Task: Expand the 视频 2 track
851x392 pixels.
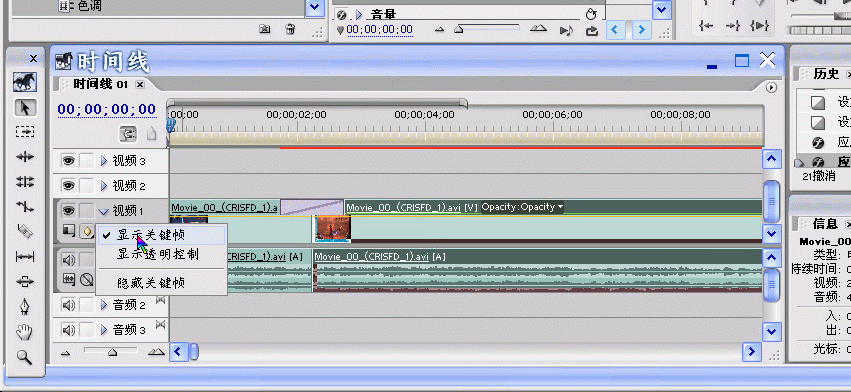Action: tap(104, 186)
